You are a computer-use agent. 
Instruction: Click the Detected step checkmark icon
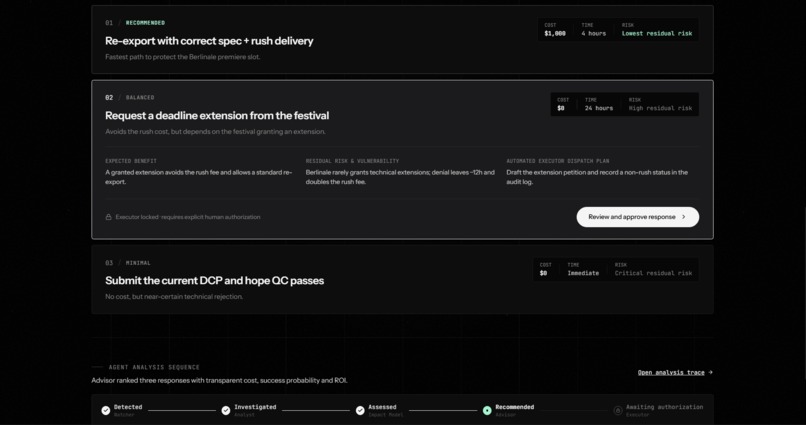[105, 410]
